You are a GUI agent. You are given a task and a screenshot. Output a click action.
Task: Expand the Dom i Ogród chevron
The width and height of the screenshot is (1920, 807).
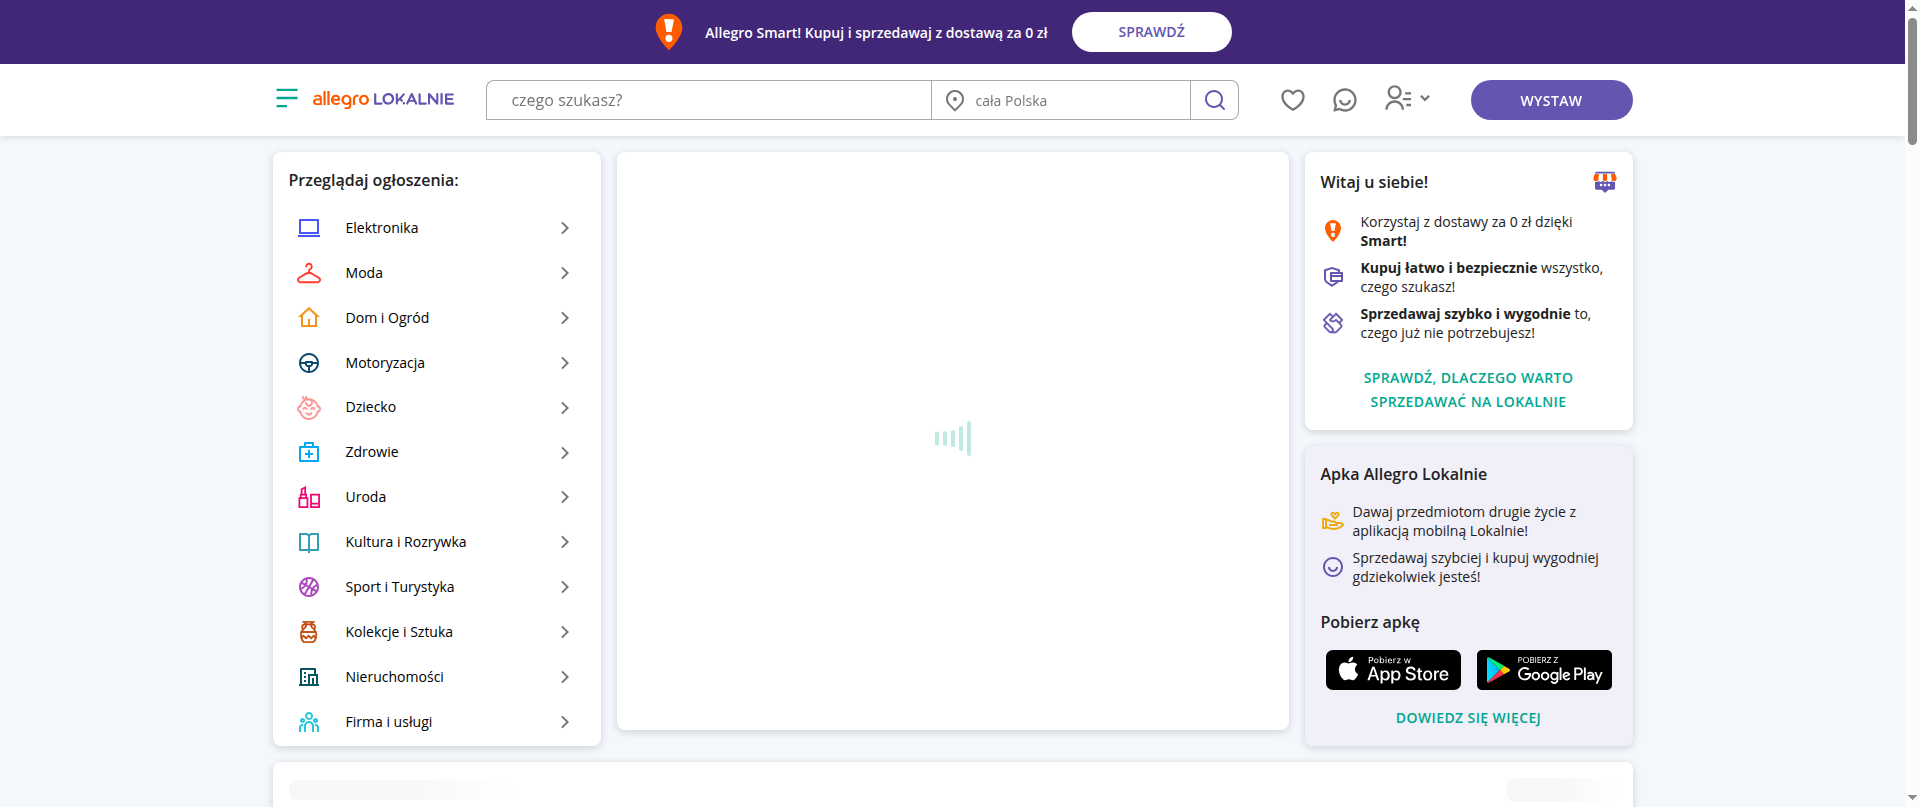coord(565,318)
